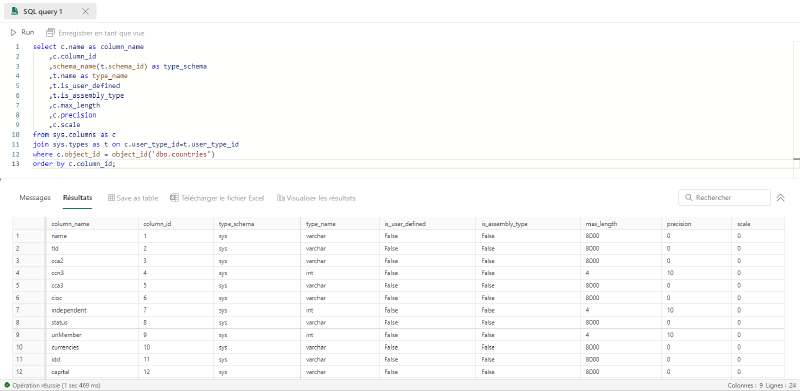Viewport: 800px width, 391px height.
Task: Click the Save as table grid icon
Action: (111, 198)
